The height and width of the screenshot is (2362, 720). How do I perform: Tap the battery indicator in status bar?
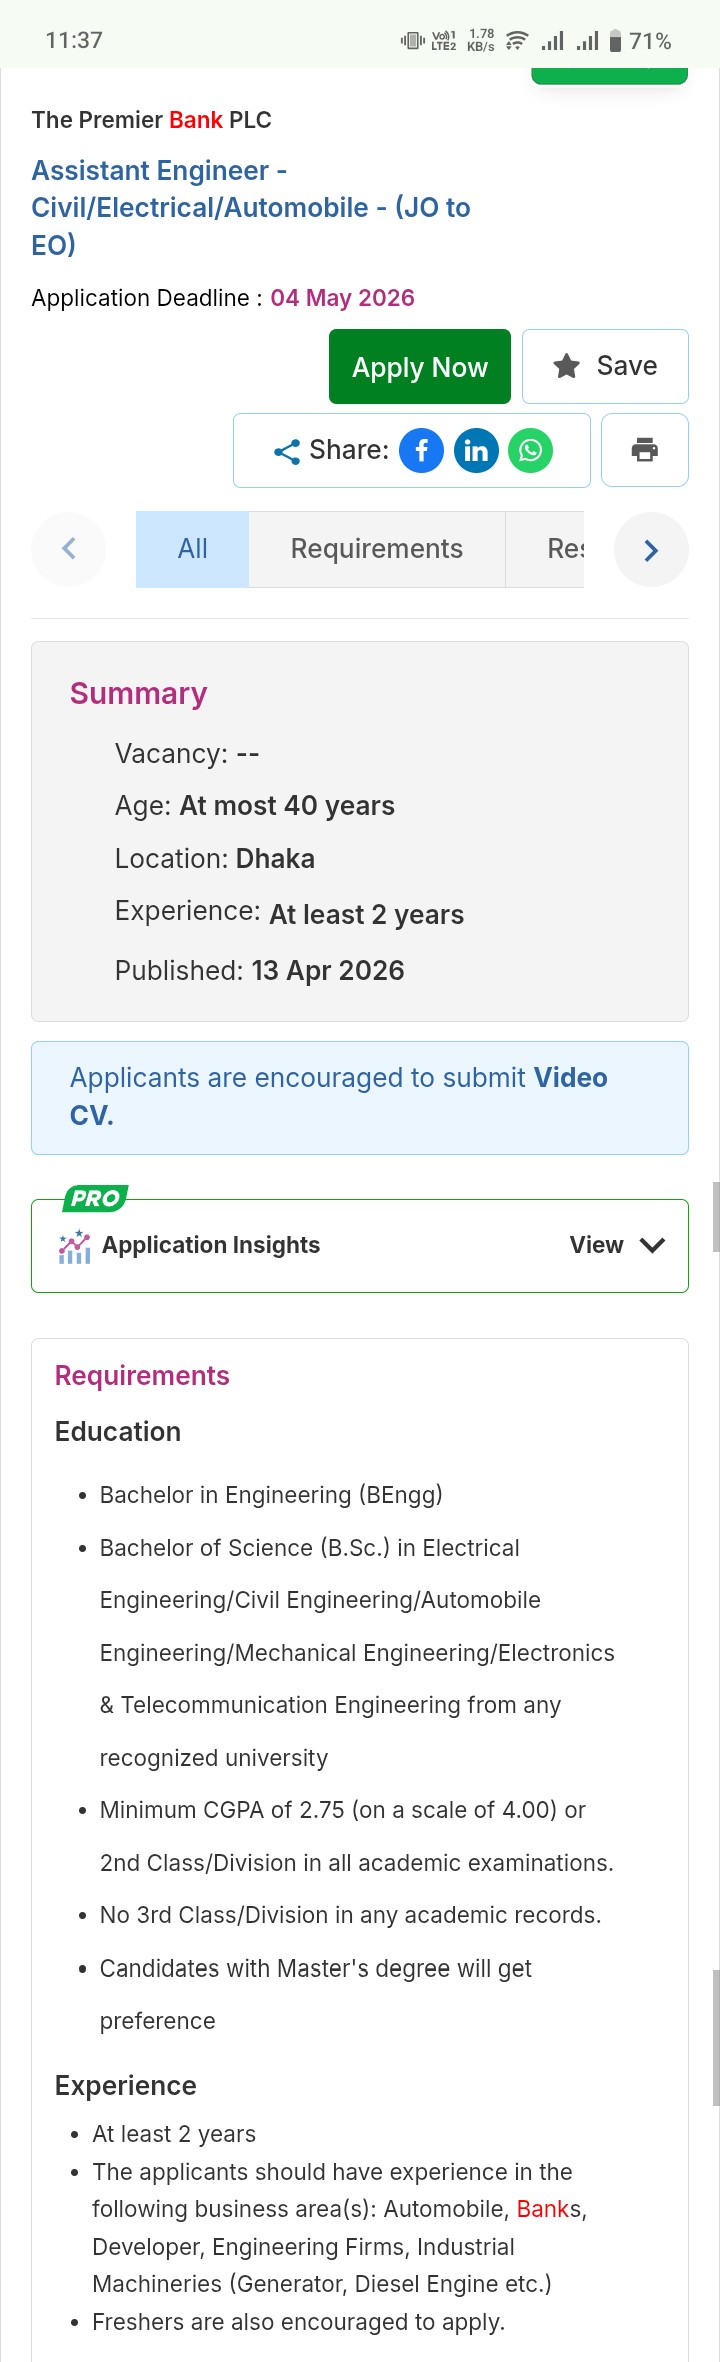click(x=616, y=41)
